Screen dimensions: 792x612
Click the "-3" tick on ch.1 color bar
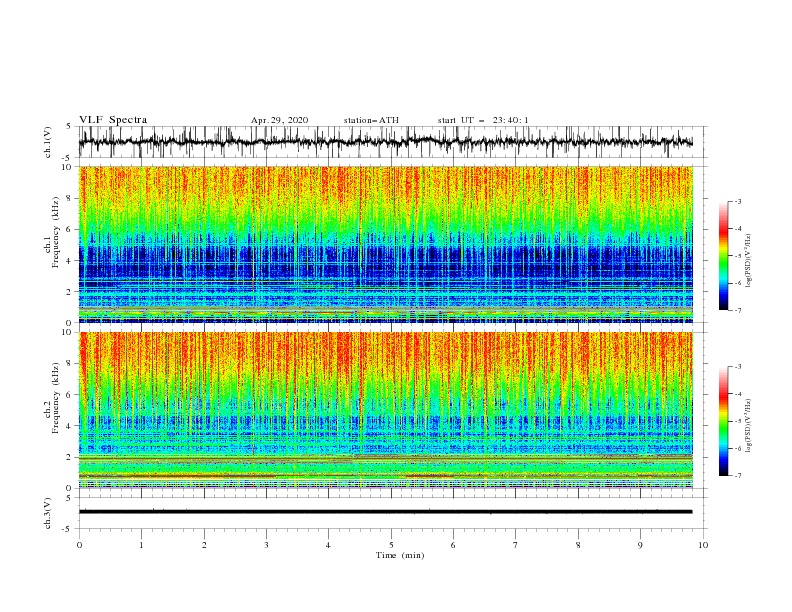click(x=738, y=201)
